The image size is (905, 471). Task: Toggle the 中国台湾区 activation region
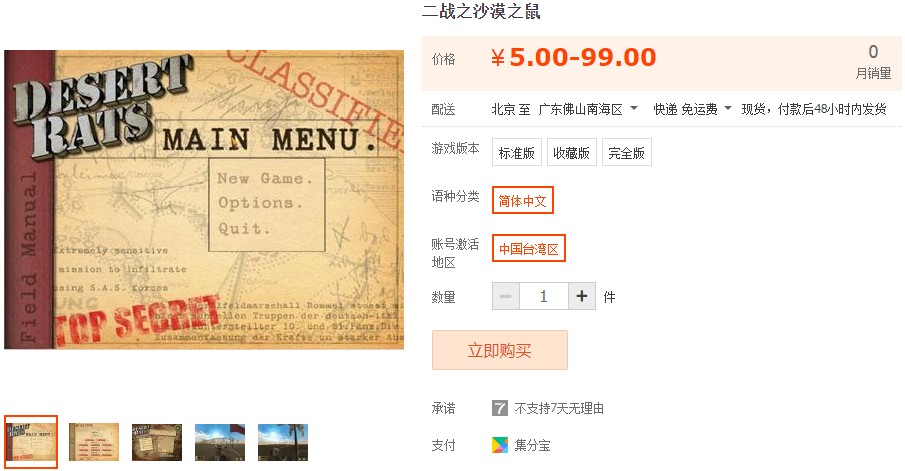point(528,248)
